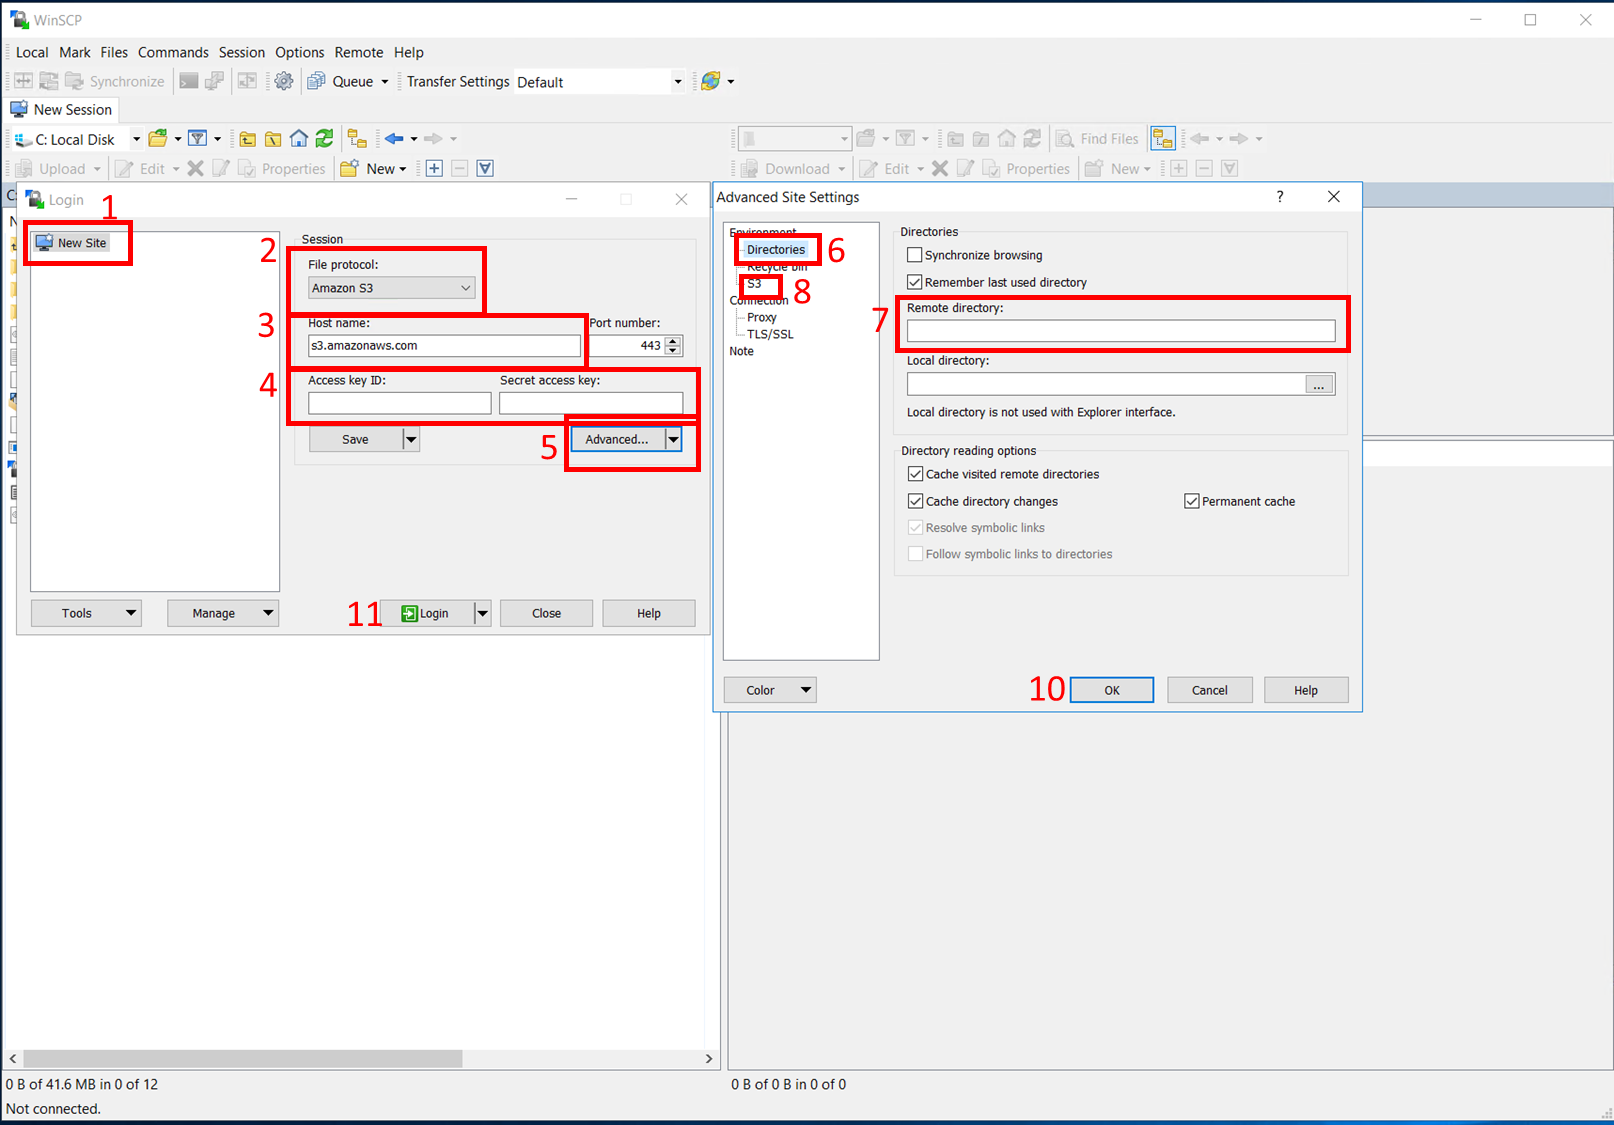Screen dimensions: 1614x1125
Task: Click the Queue toolbar icon
Action: coord(317,81)
